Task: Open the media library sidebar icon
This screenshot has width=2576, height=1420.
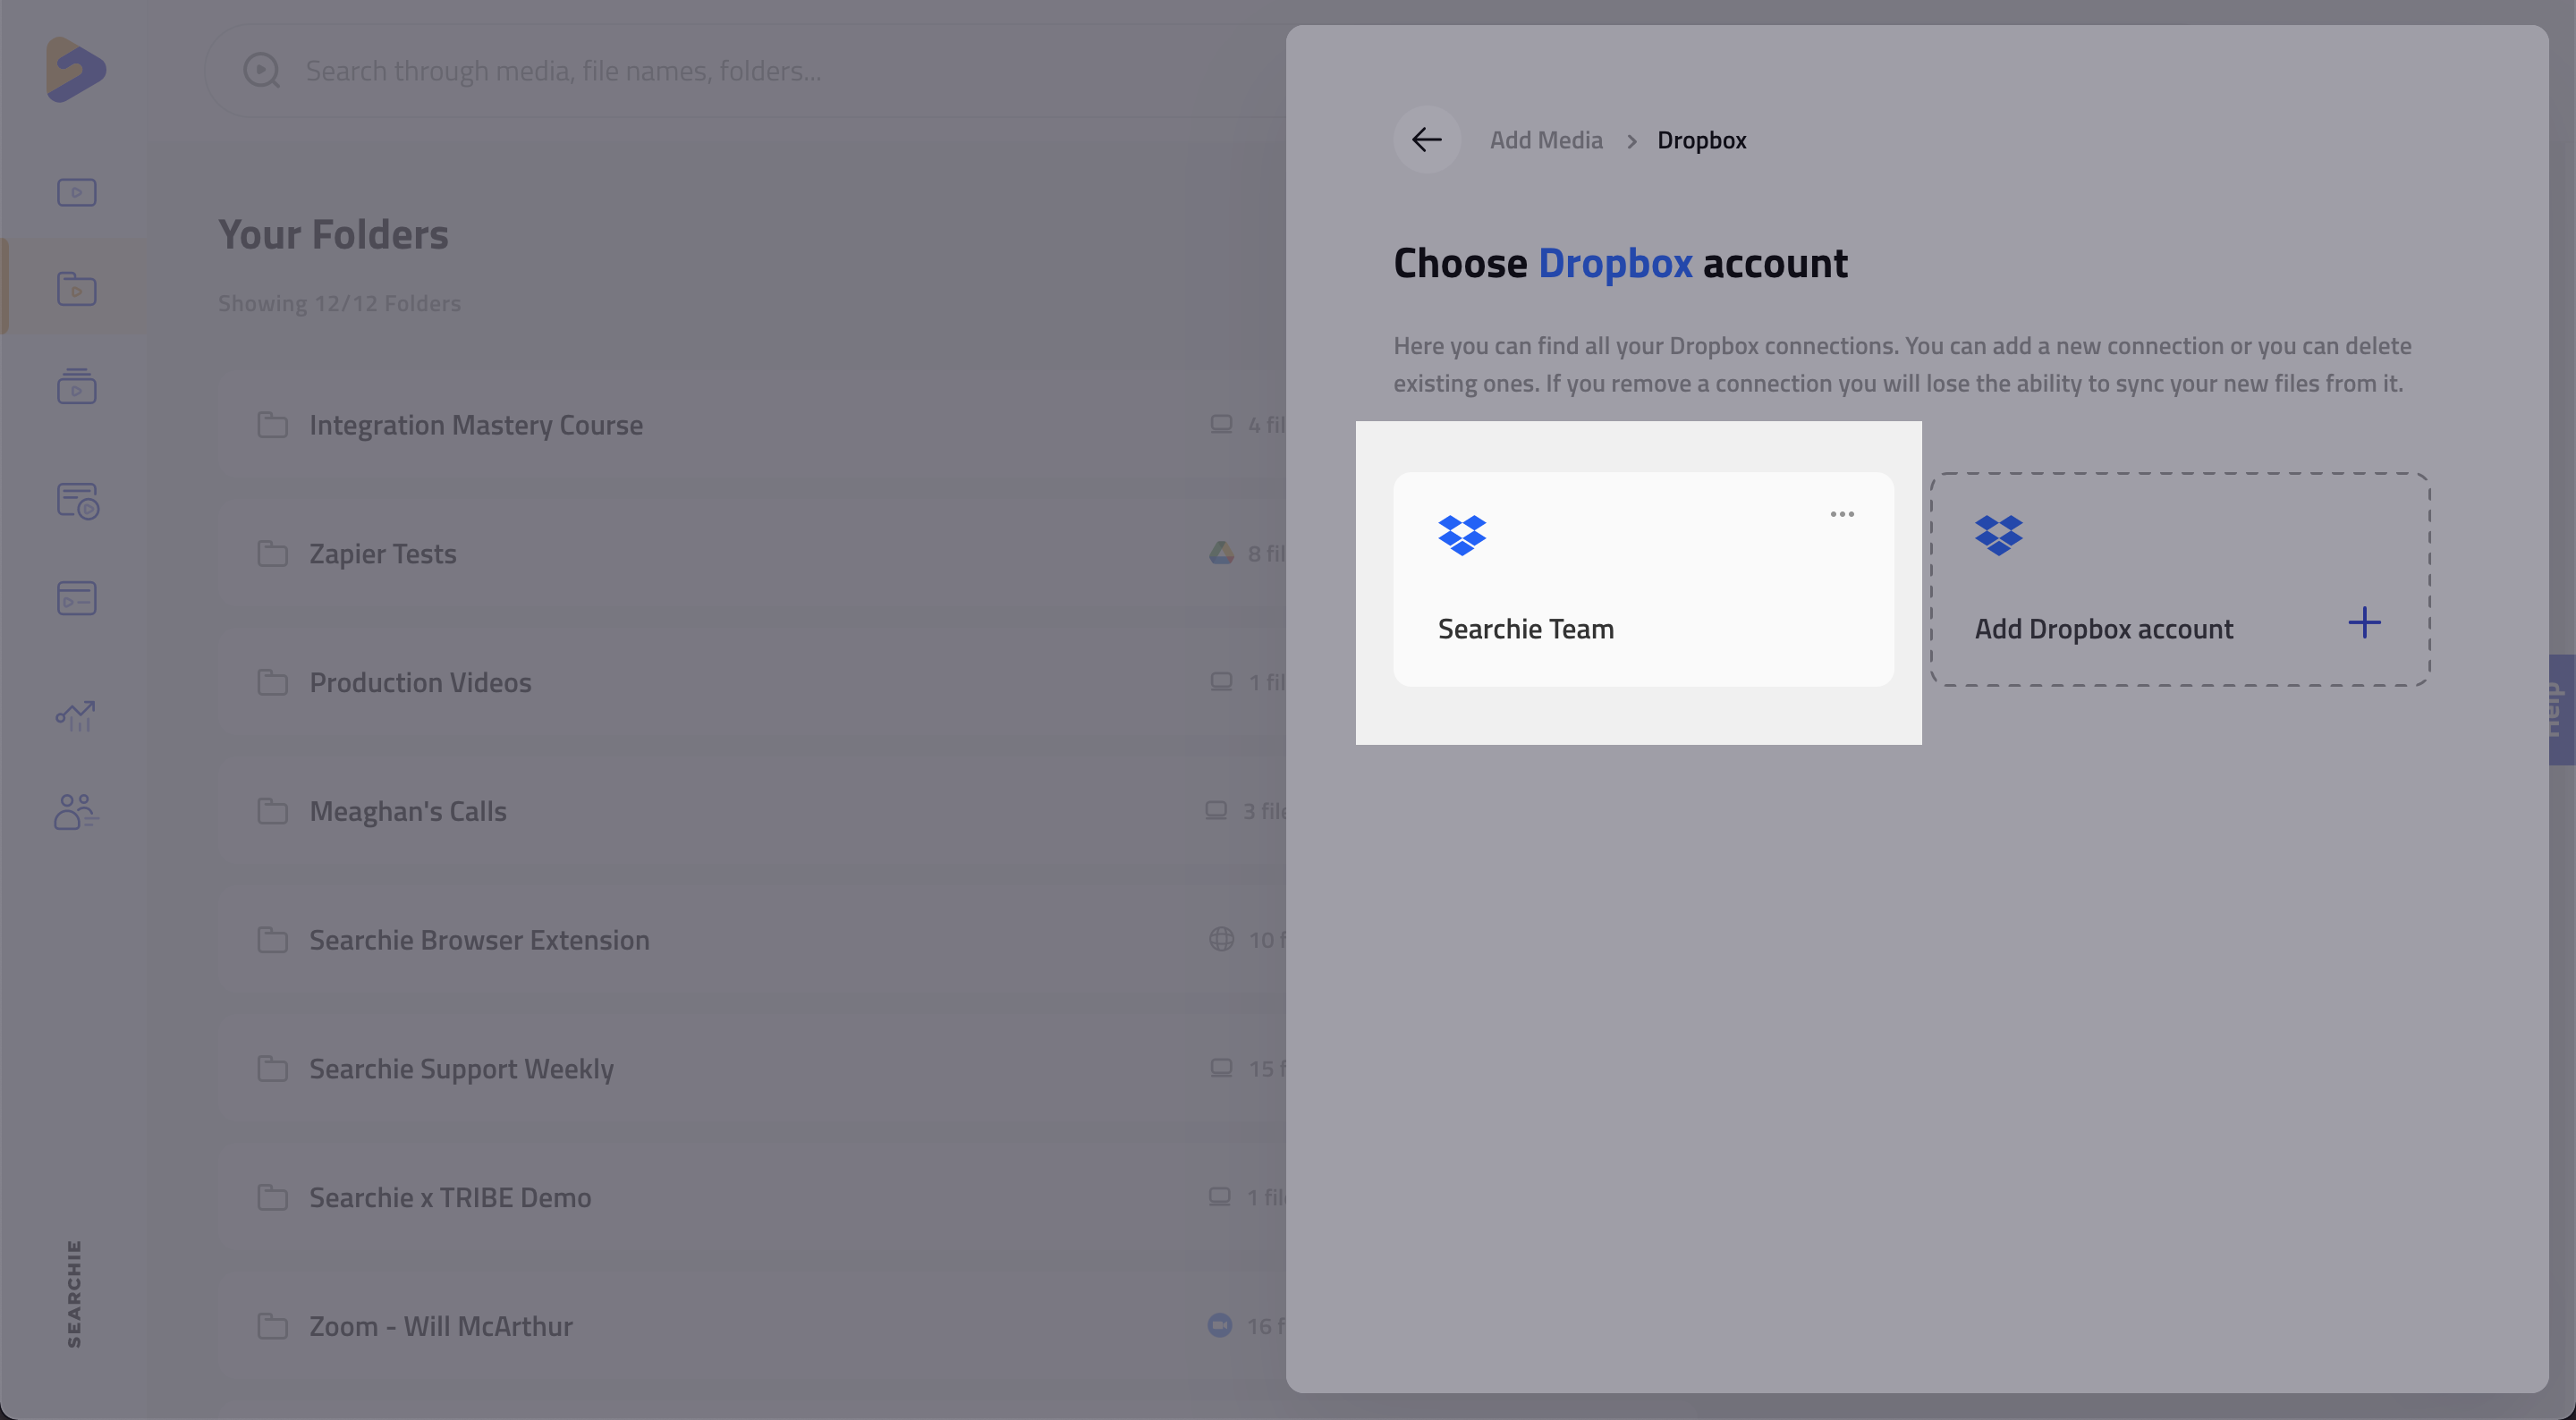Action: [76, 192]
